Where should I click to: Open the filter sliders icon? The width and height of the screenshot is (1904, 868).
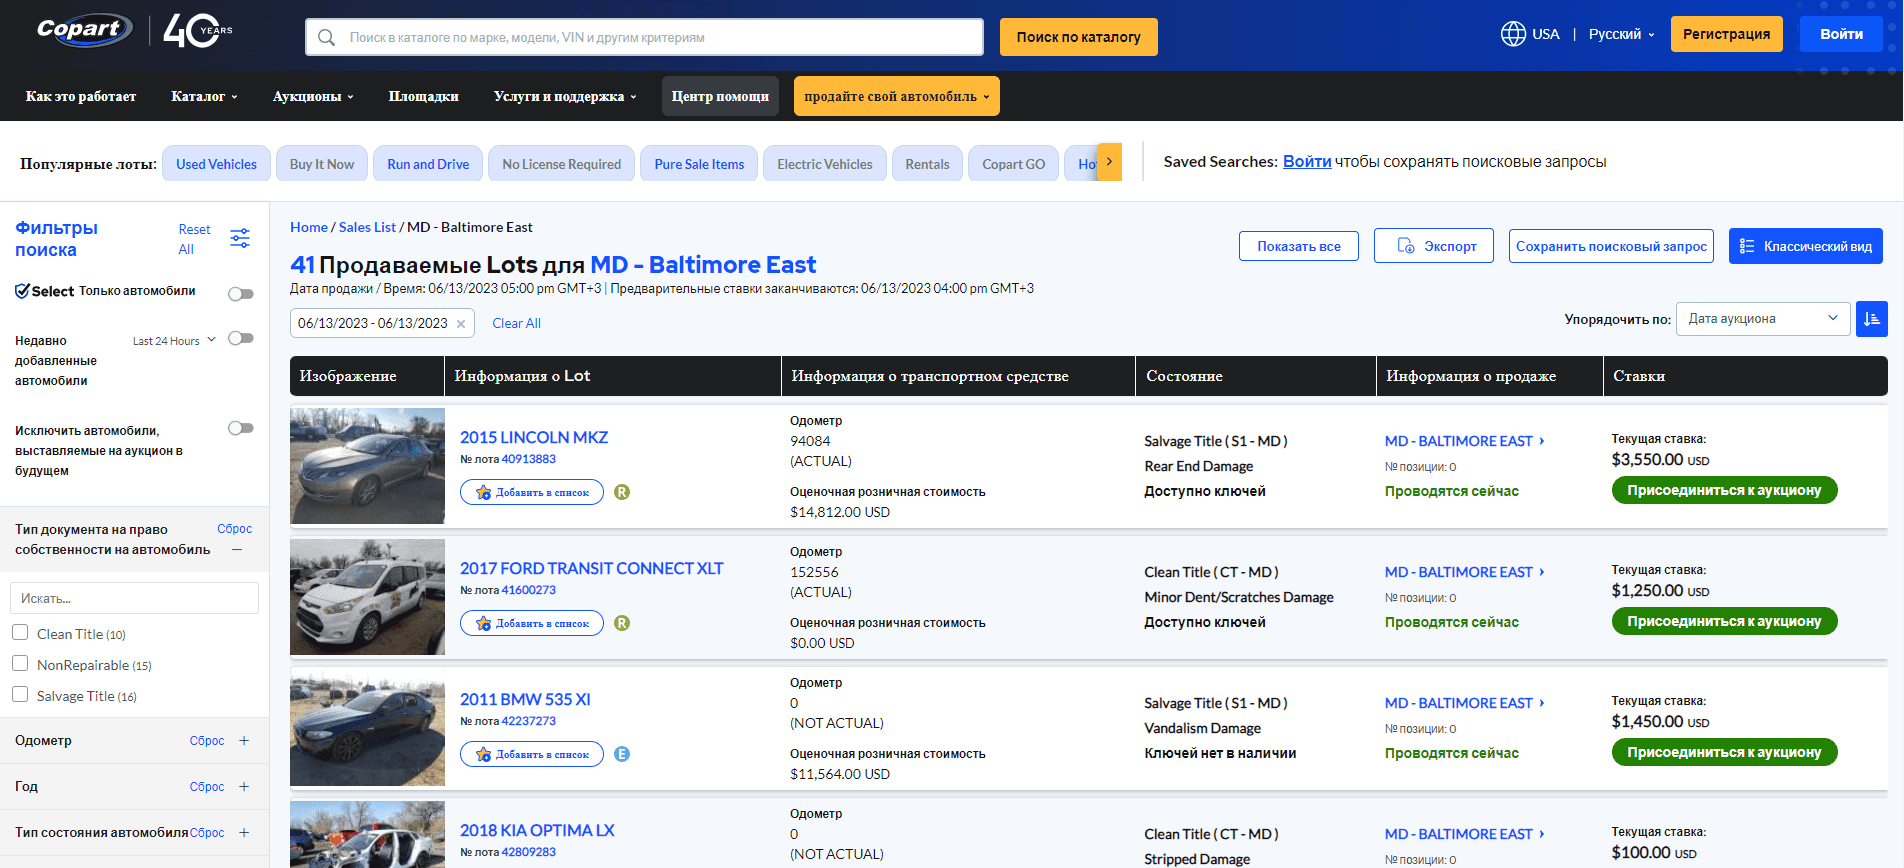240,238
